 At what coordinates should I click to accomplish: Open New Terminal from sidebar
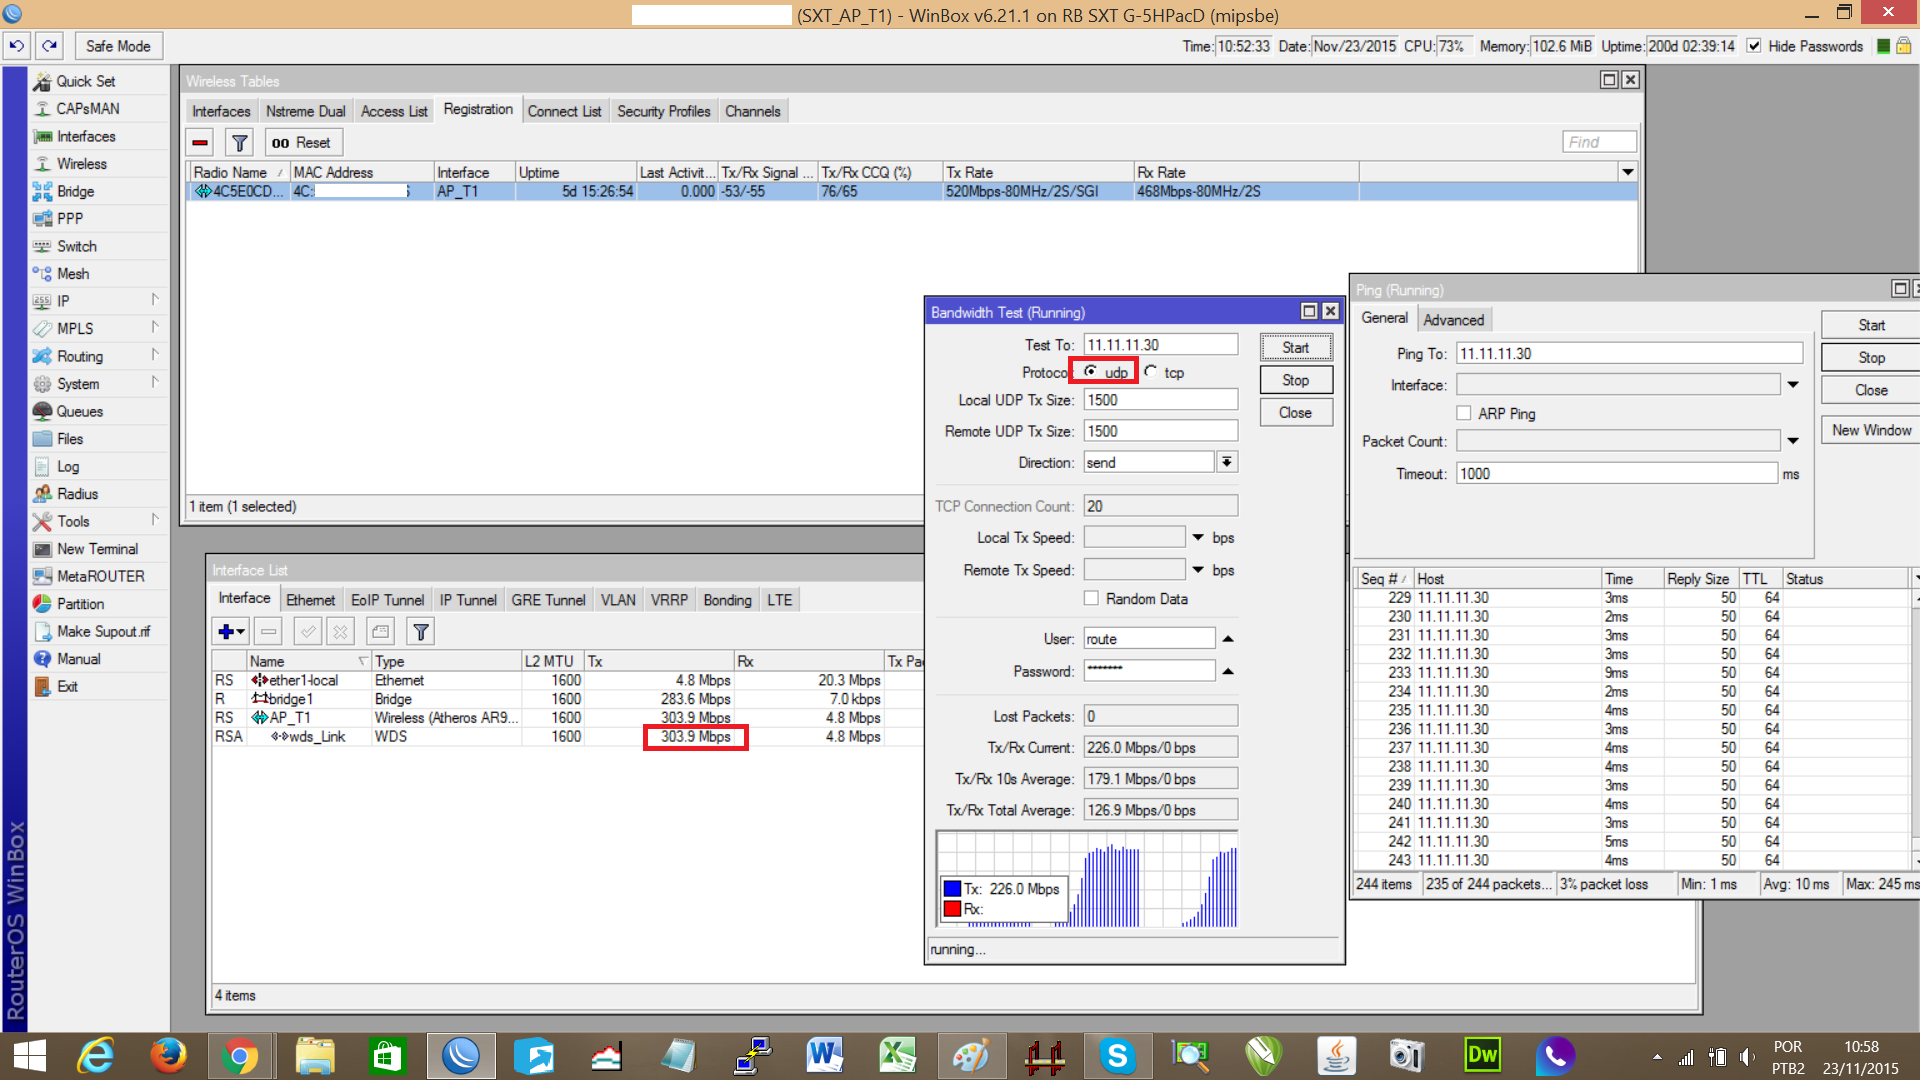click(97, 549)
